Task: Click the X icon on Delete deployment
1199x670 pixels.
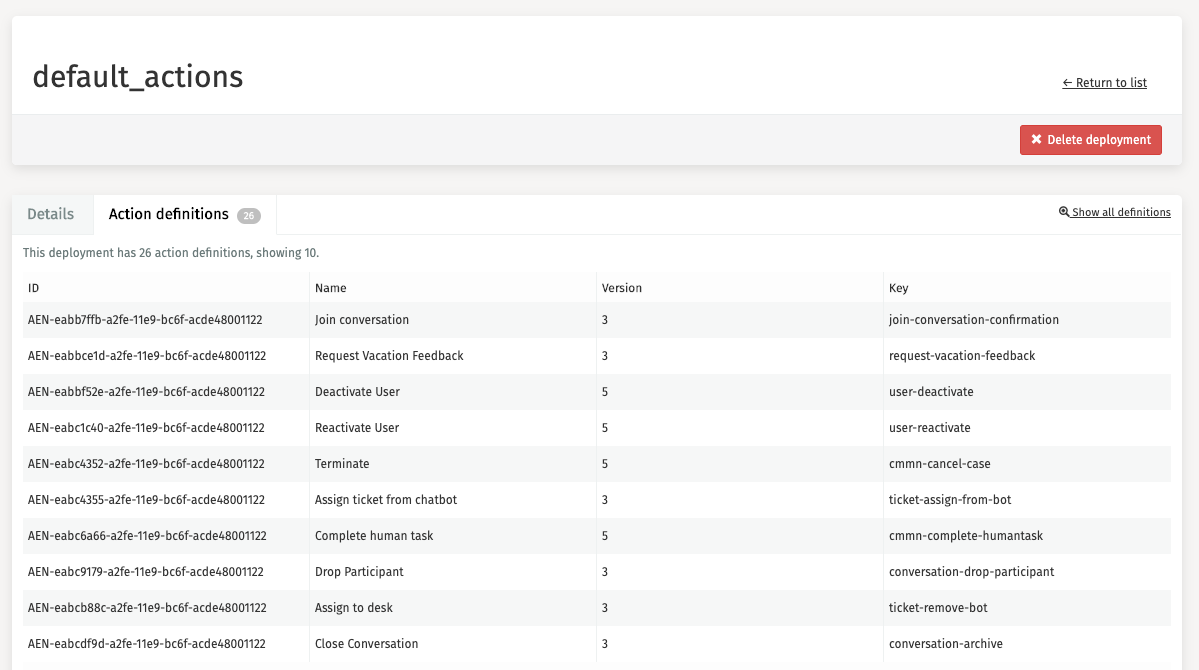Action: pyautogui.click(x=1037, y=140)
